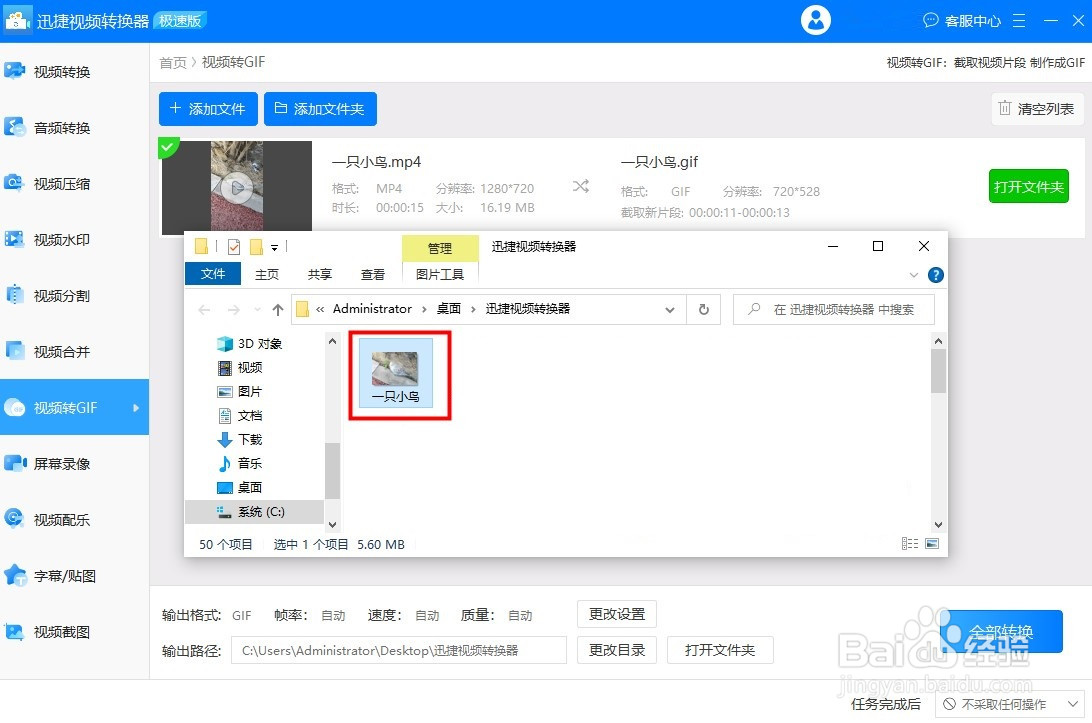Open the 主页 ribbon tab in Explorer
1092x723 pixels.
pyautogui.click(x=267, y=274)
